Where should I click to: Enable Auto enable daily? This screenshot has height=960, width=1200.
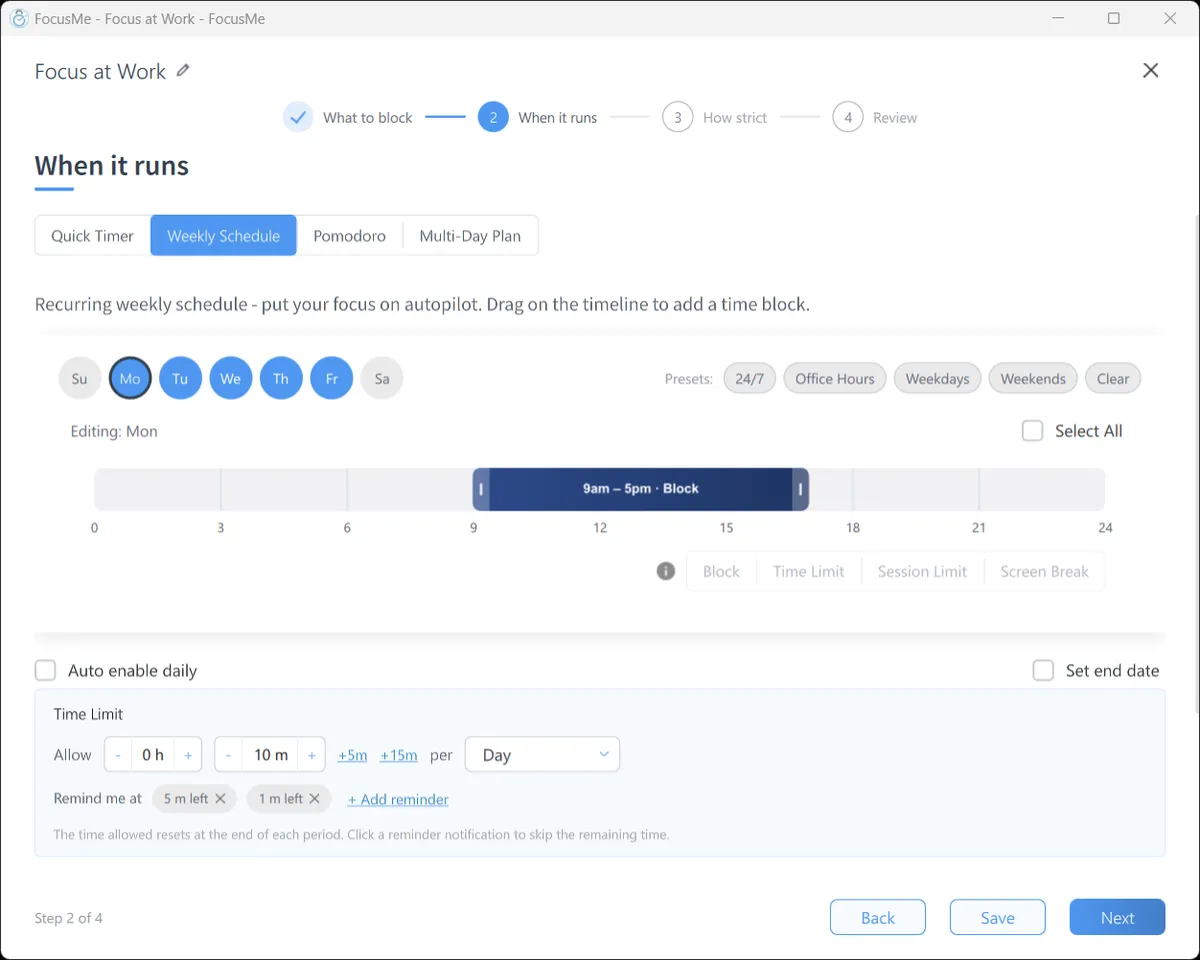click(45, 670)
